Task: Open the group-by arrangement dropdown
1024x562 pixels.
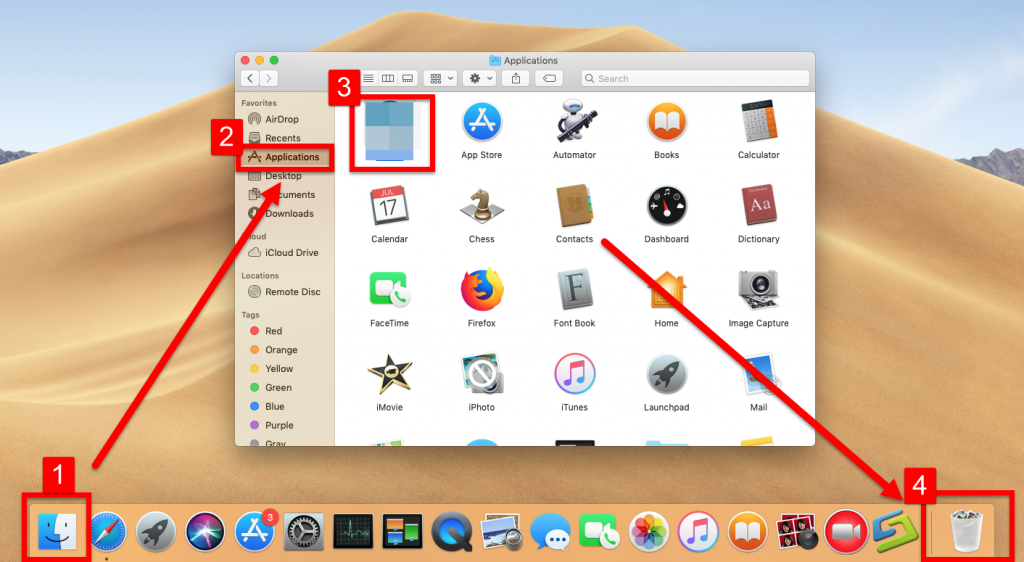Action: (440, 78)
